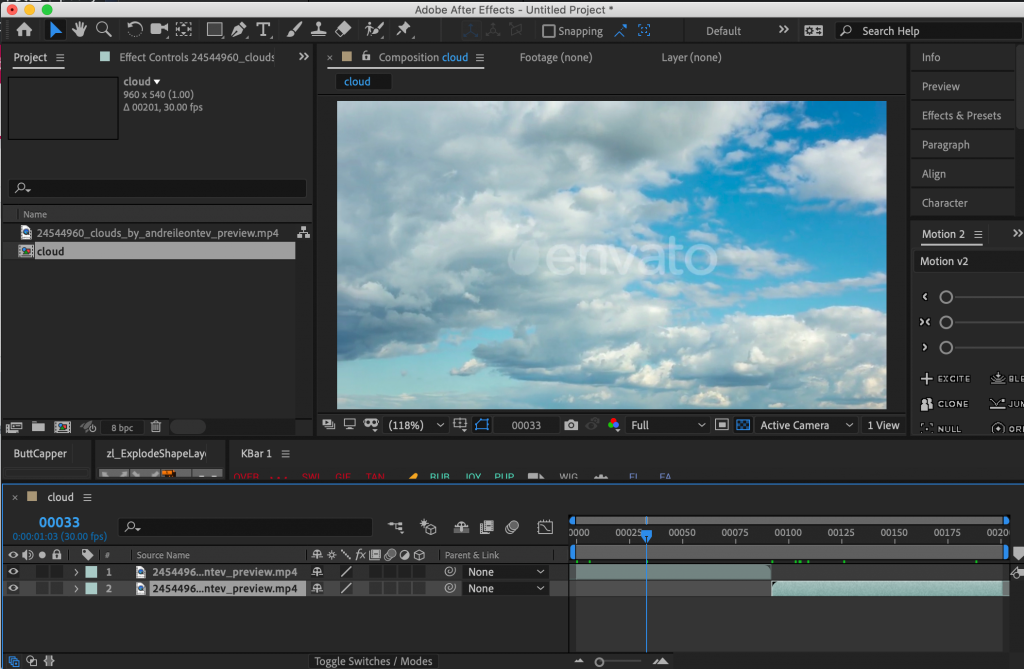
Task: Click the Home icon in toolbar
Action: [x=24, y=30]
